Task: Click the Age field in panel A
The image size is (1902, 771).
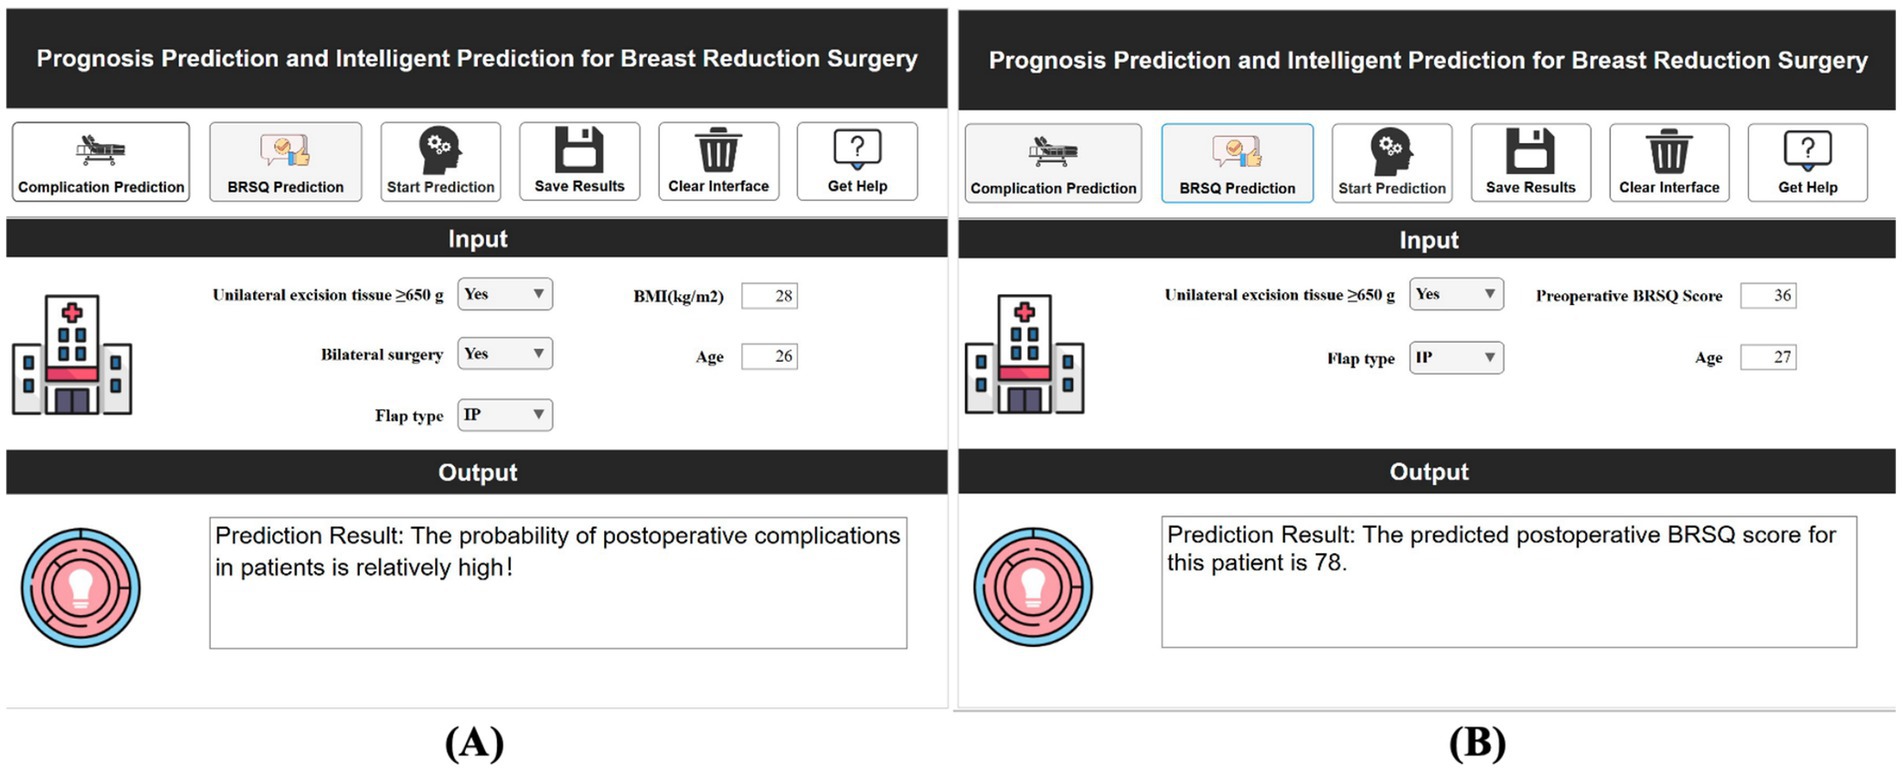Action: point(769,356)
